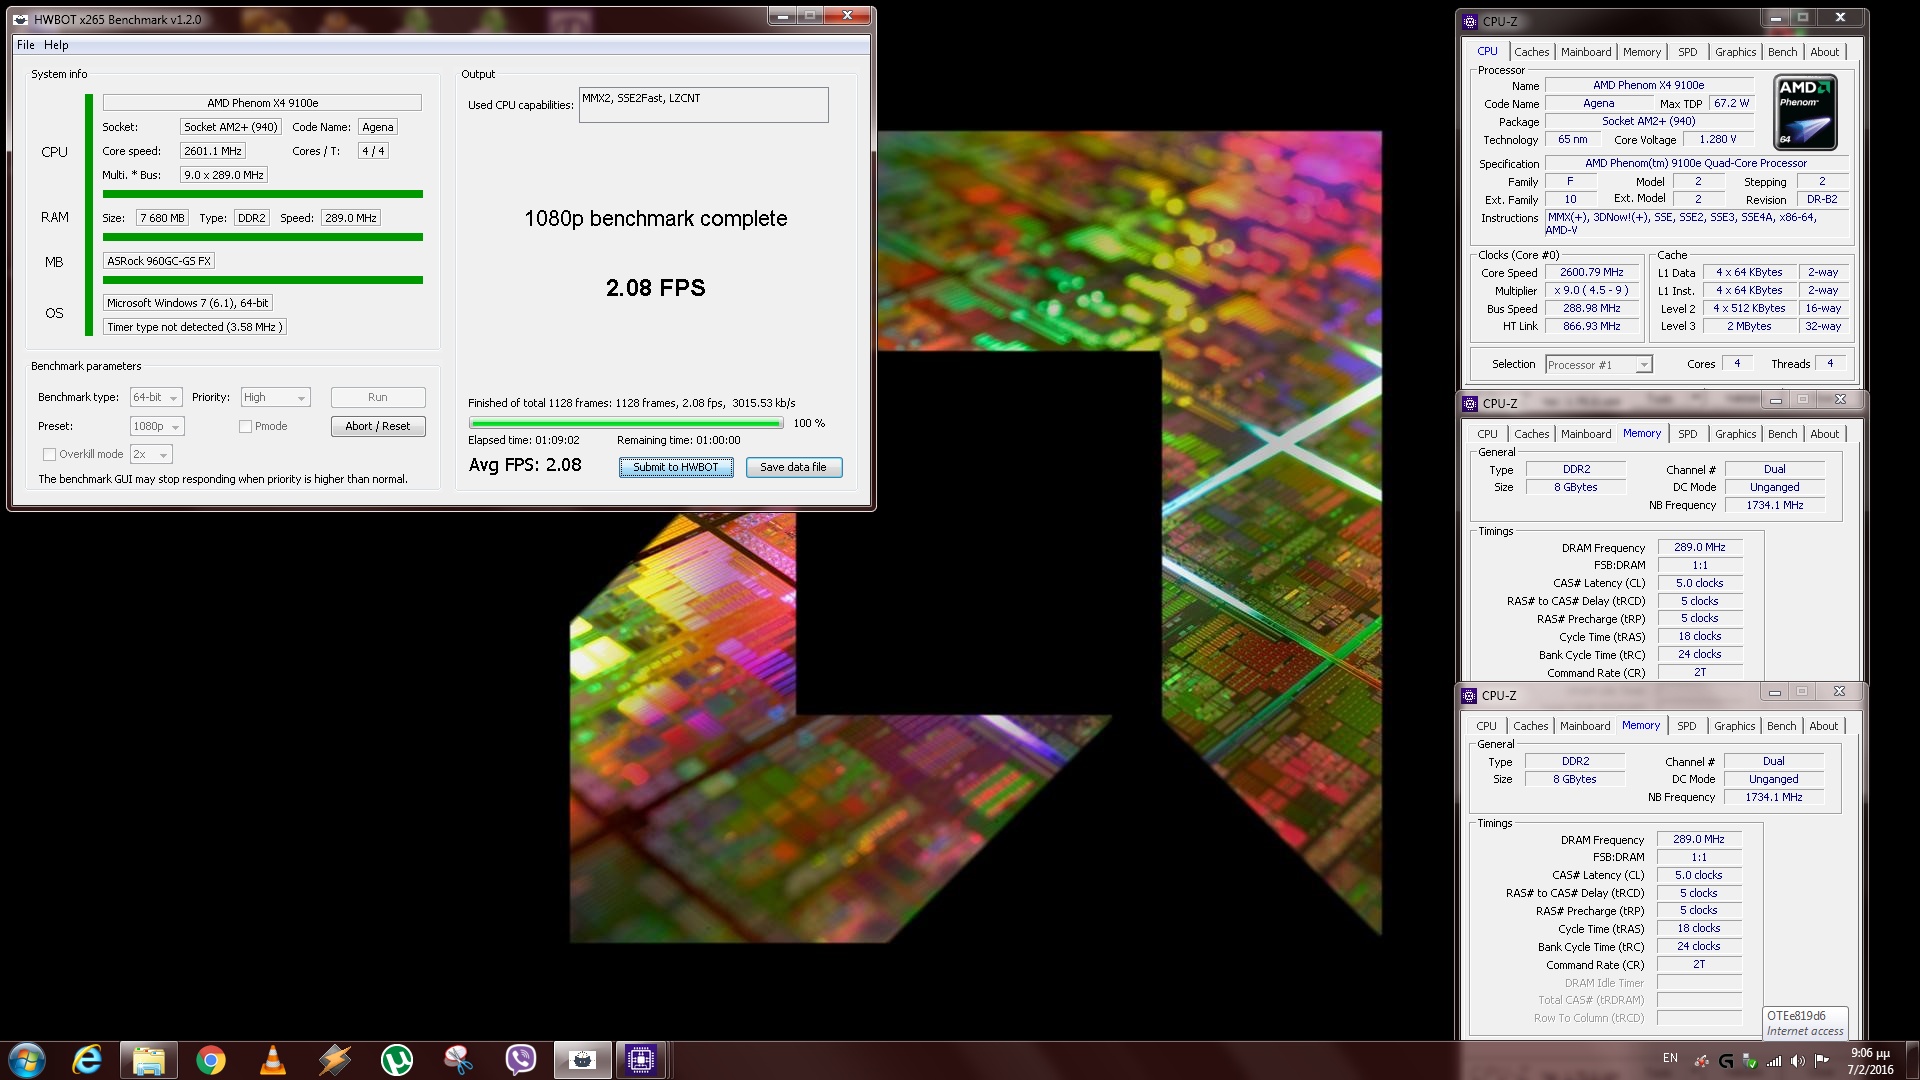Click the benchmark progress bar at 100 %

(x=626, y=423)
